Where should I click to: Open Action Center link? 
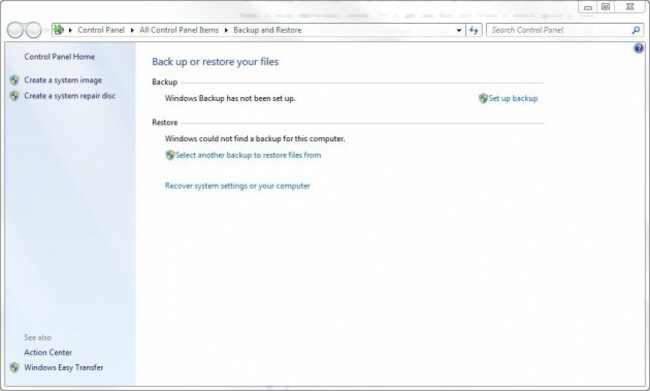coord(48,352)
